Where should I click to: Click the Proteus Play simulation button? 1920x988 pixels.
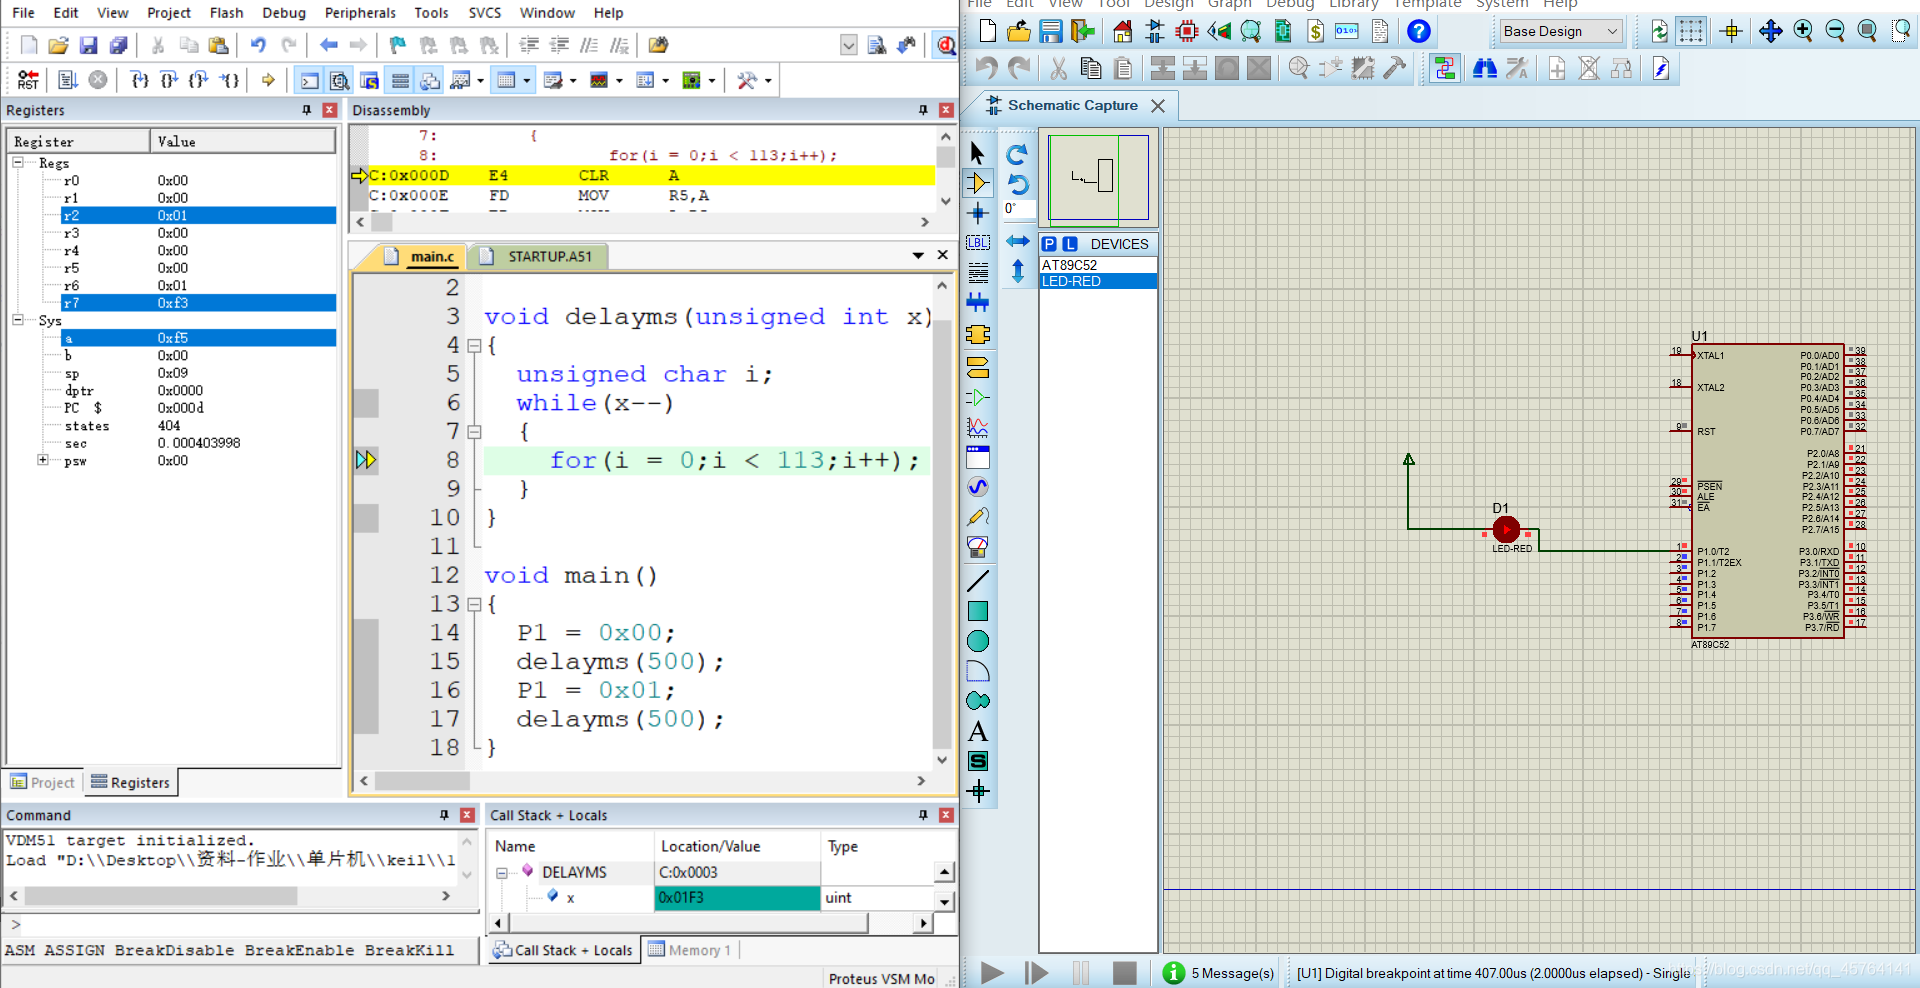(992, 973)
